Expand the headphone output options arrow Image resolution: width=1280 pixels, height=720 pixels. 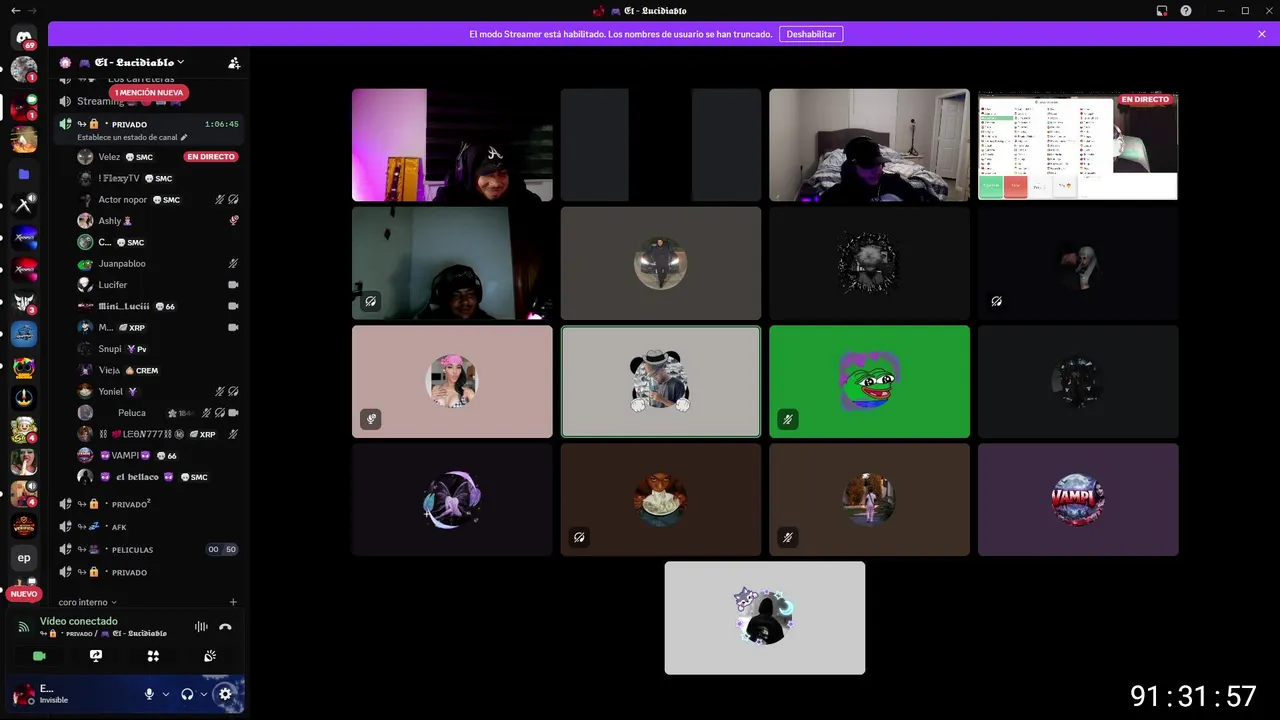[x=204, y=694]
